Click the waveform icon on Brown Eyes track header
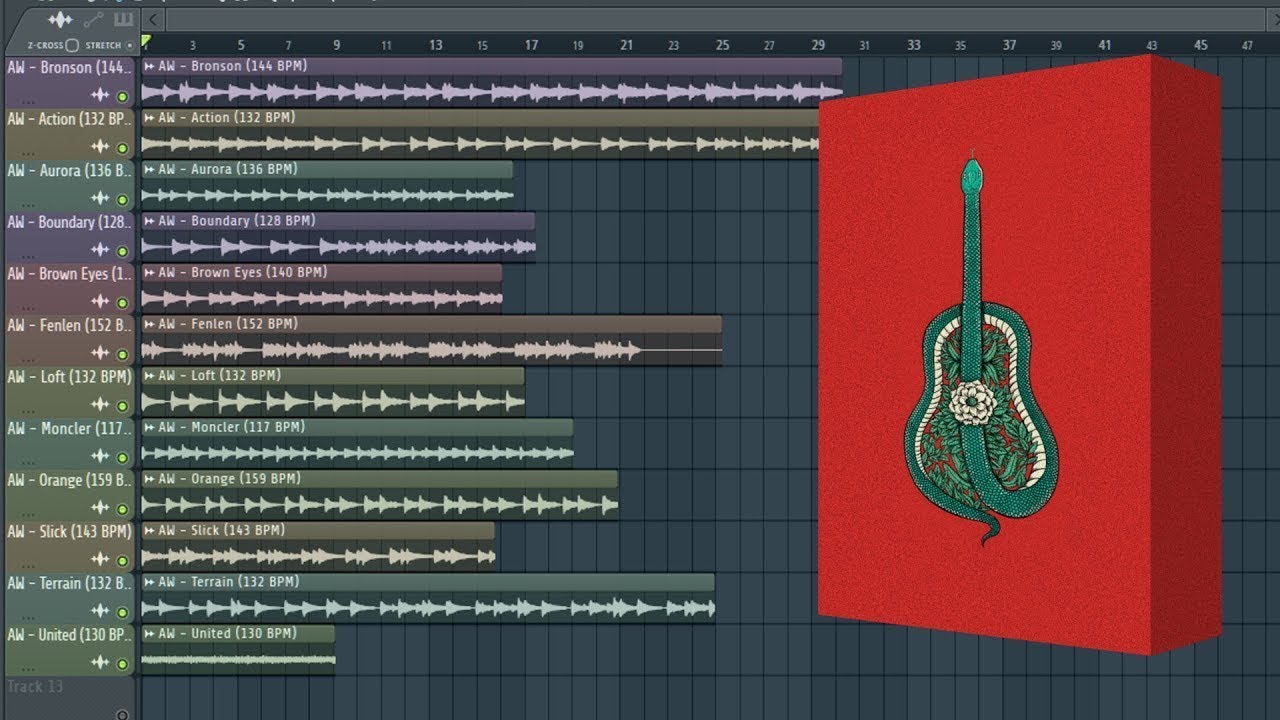The image size is (1280, 720). click(x=100, y=302)
